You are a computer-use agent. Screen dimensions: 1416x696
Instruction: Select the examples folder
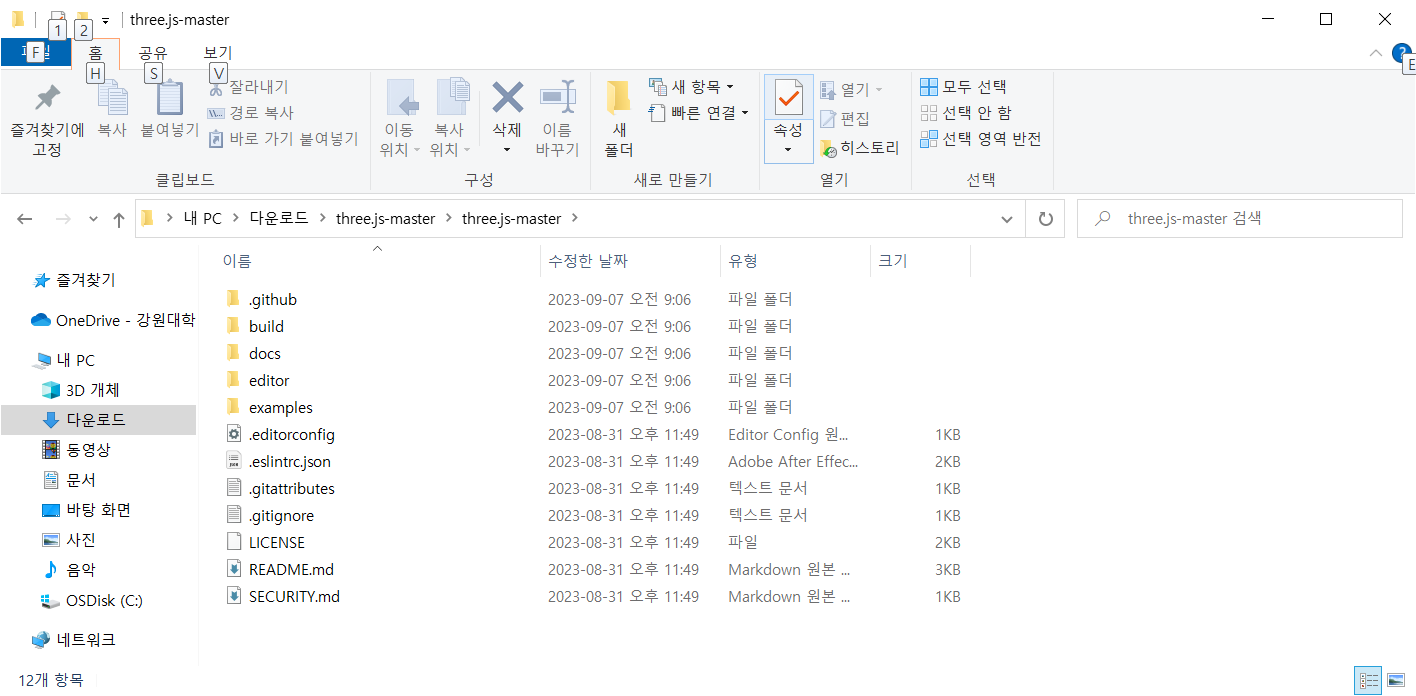click(x=280, y=407)
